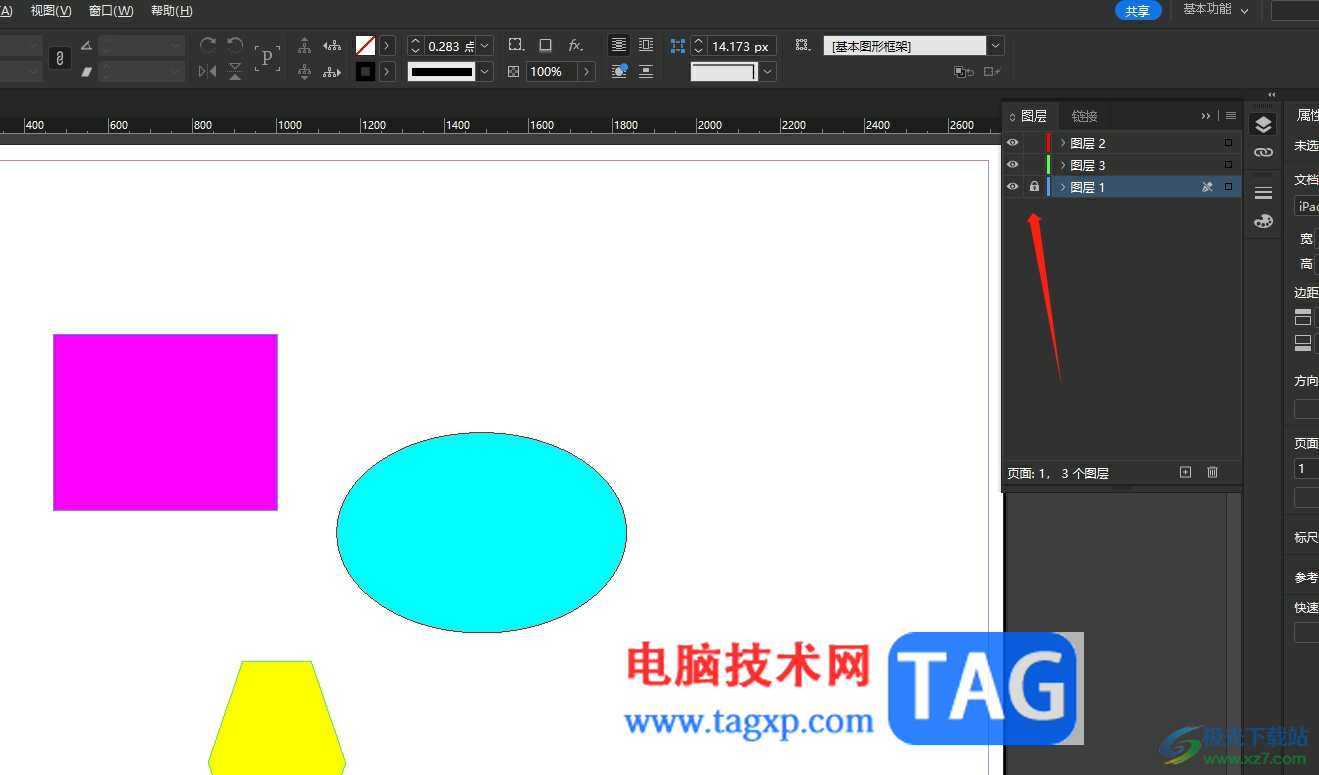Image resolution: width=1319 pixels, height=775 pixels.
Task: Toggle lock box for 图层 3
Action: (1034, 165)
